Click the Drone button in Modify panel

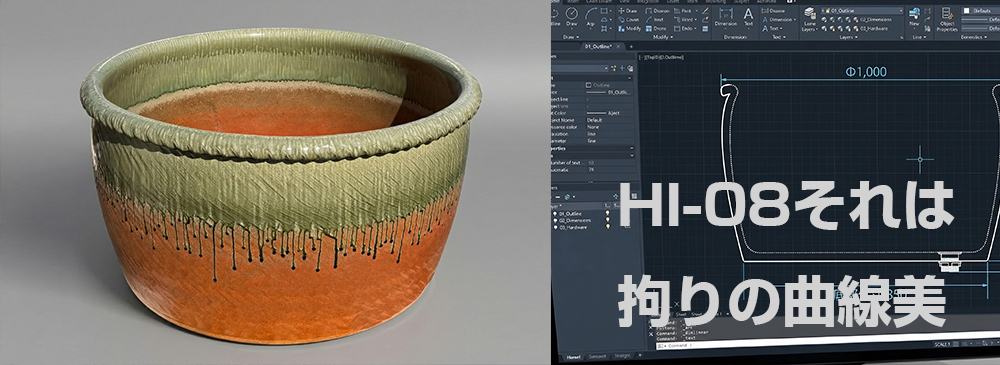coord(656,29)
